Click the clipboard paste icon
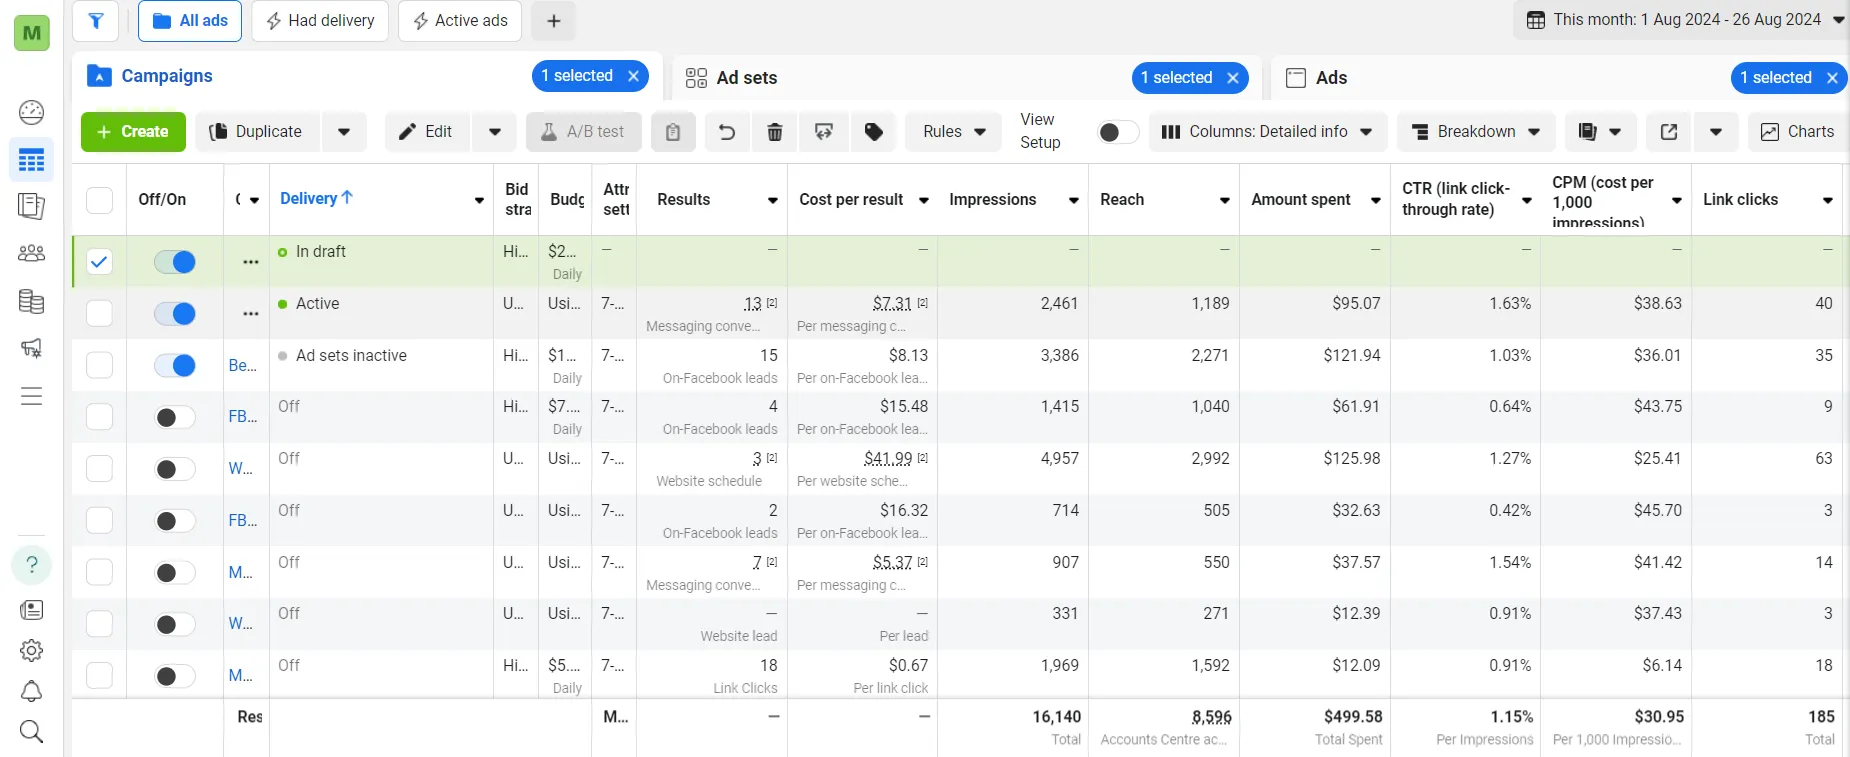This screenshot has height=757, width=1850. pyautogui.click(x=673, y=132)
